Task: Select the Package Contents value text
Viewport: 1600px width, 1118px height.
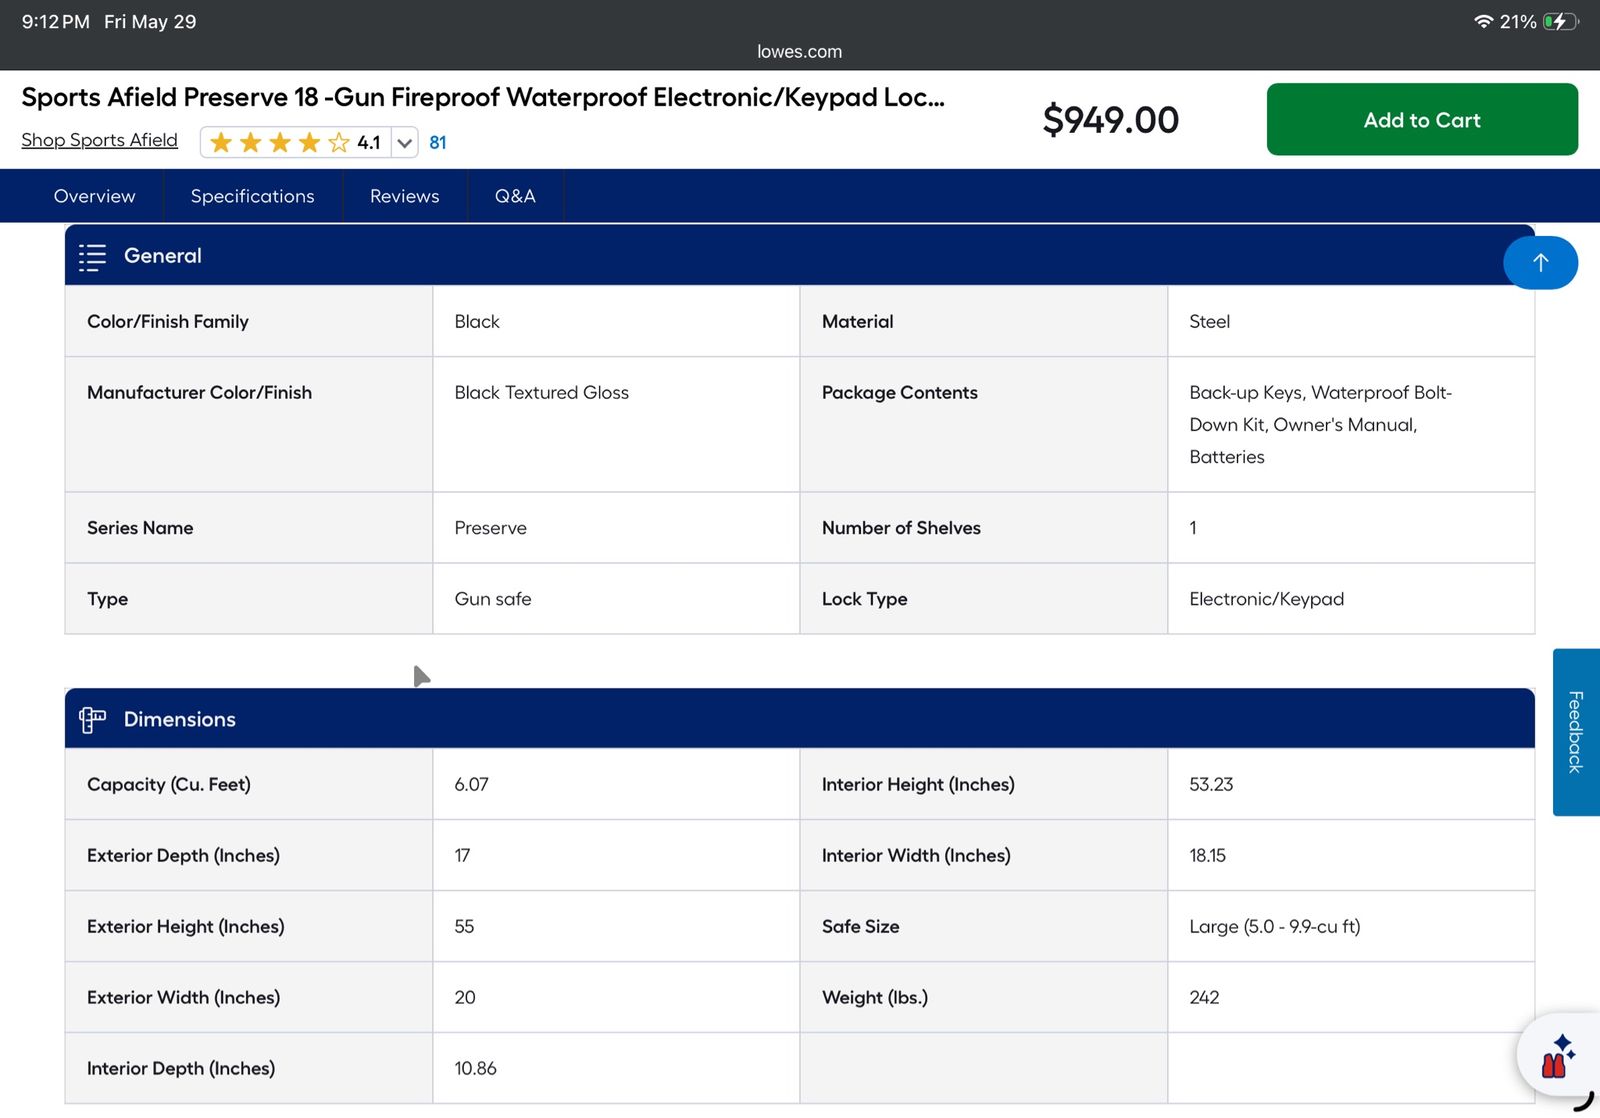Action: [1321, 425]
